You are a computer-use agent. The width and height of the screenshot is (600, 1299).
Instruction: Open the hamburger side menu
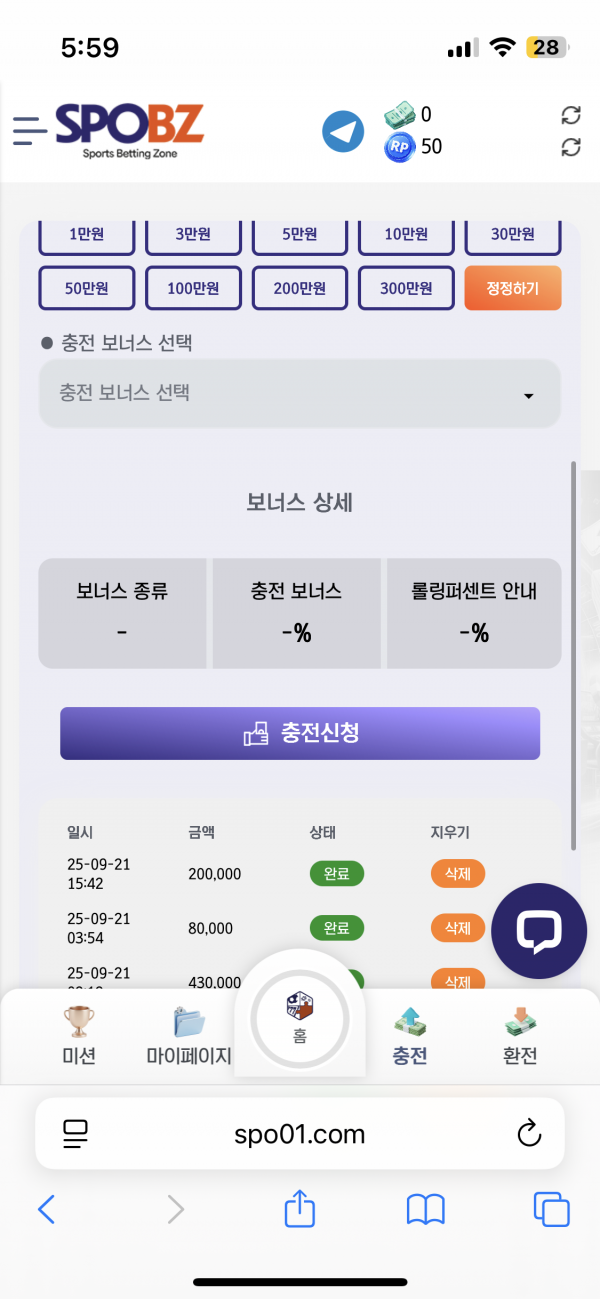click(30, 130)
